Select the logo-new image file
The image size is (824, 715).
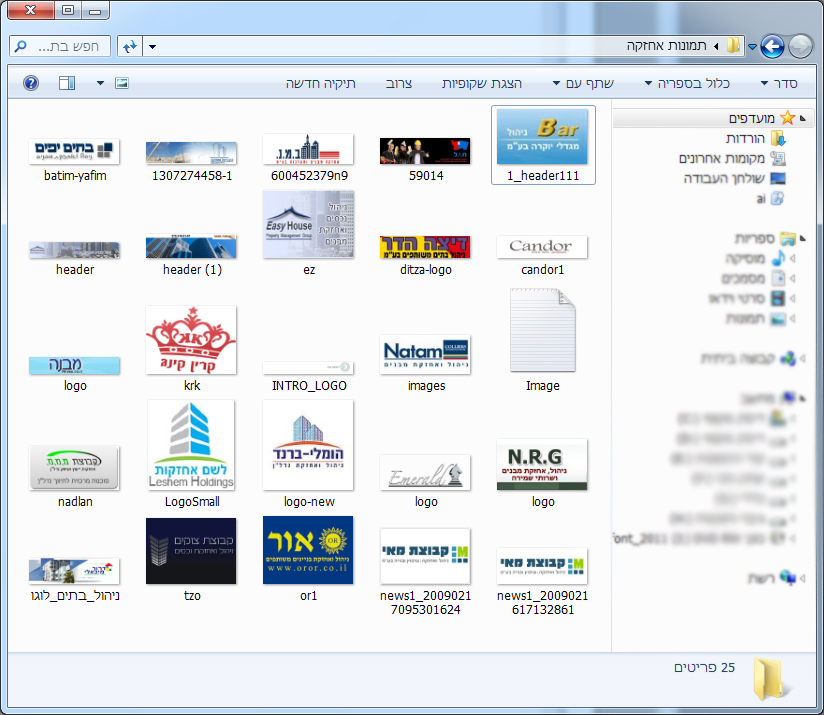(x=308, y=454)
